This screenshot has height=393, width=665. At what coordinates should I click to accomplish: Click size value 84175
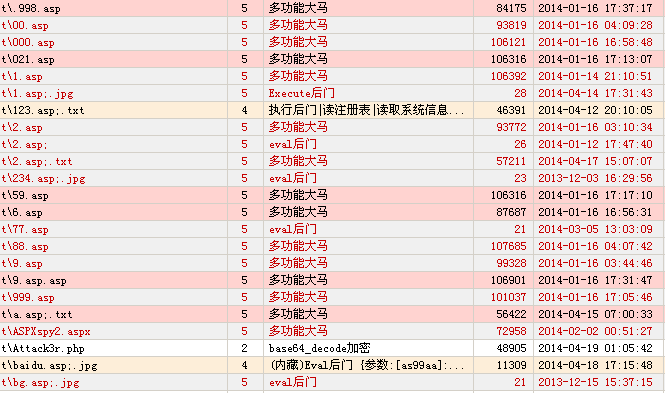pyautogui.click(x=511, y=8)
